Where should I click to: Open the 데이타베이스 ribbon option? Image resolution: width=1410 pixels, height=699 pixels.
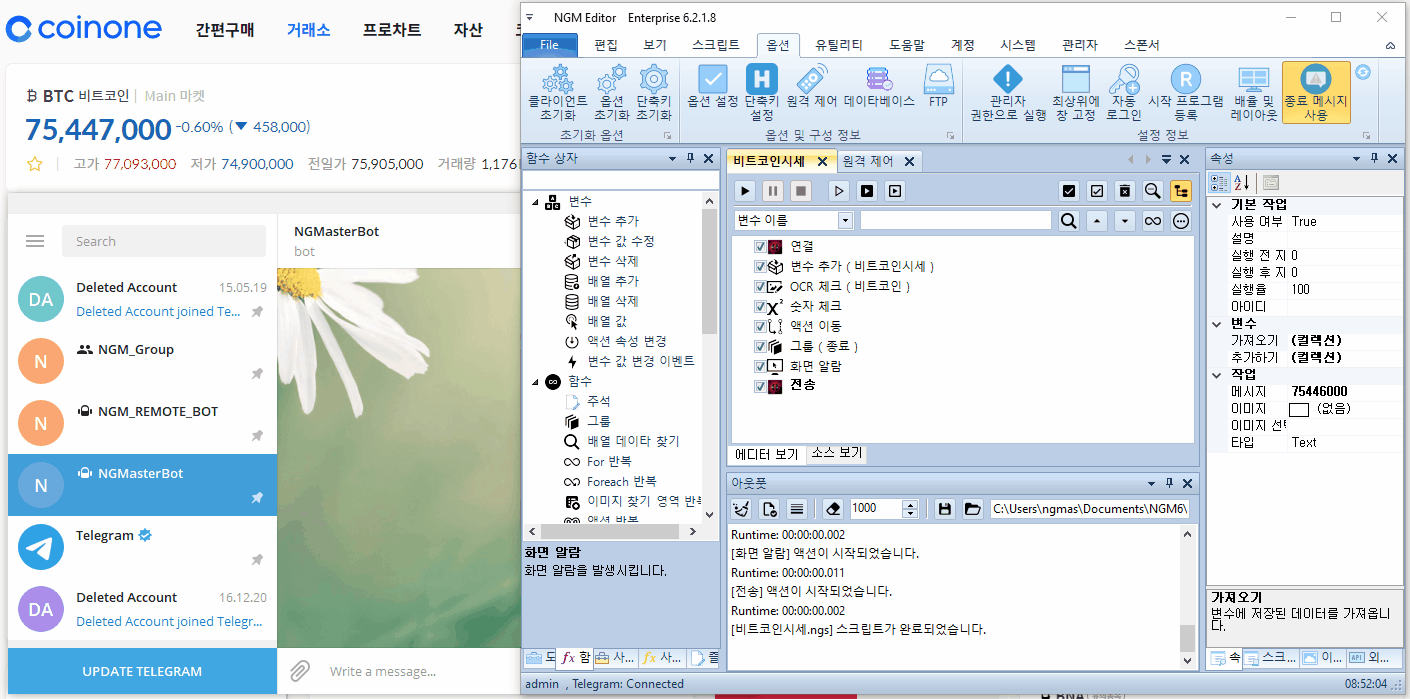[879, 87]
